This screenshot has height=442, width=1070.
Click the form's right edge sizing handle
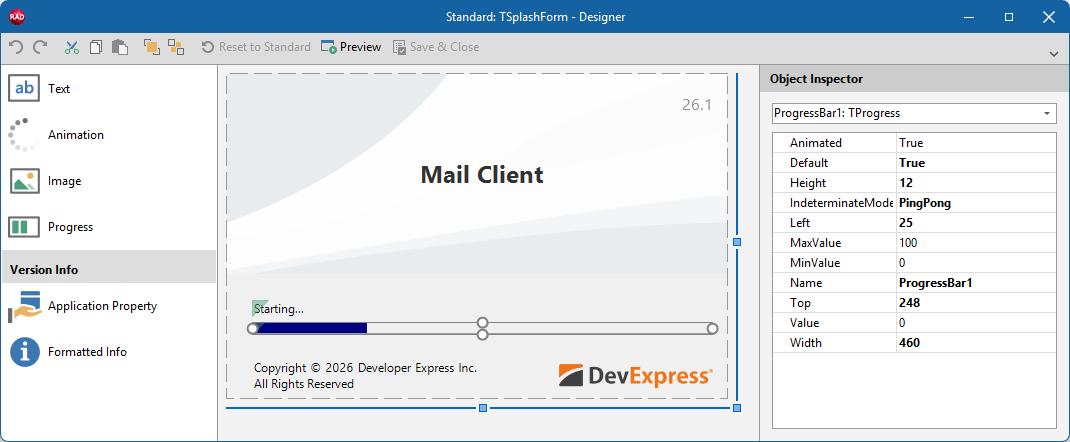point(736,241)
